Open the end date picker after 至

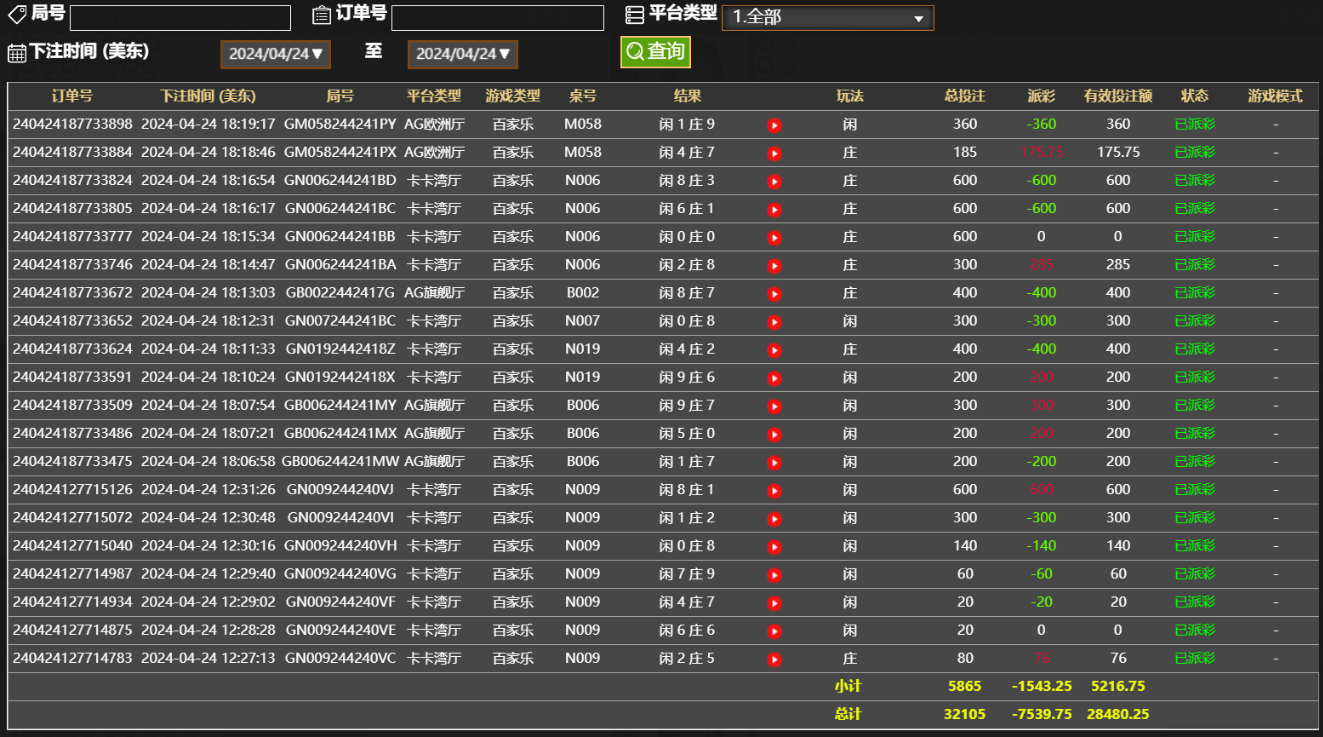point(463,54)
